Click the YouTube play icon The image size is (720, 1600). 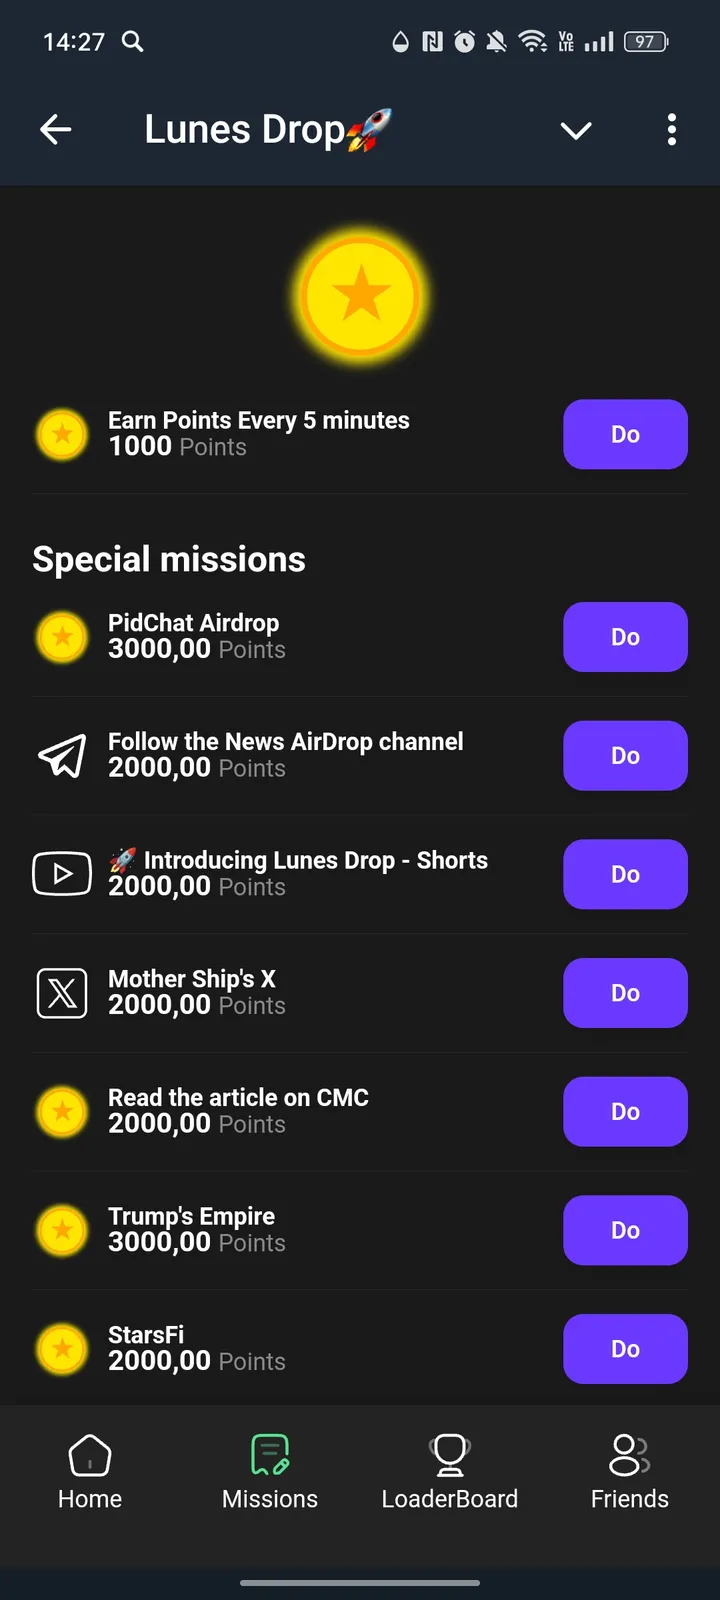pyautogui.click(x=62, y=874)
